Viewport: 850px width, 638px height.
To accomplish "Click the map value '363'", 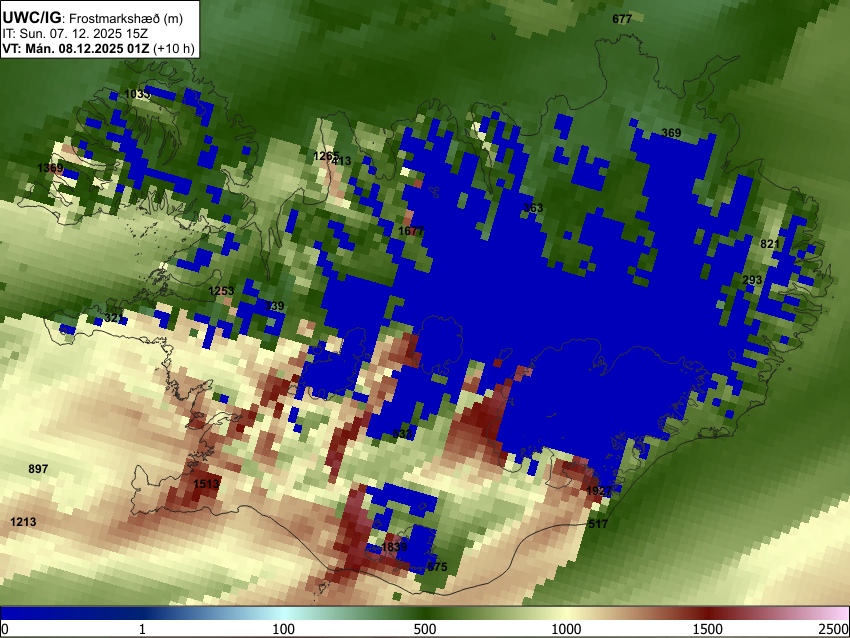I will [533, 208].
